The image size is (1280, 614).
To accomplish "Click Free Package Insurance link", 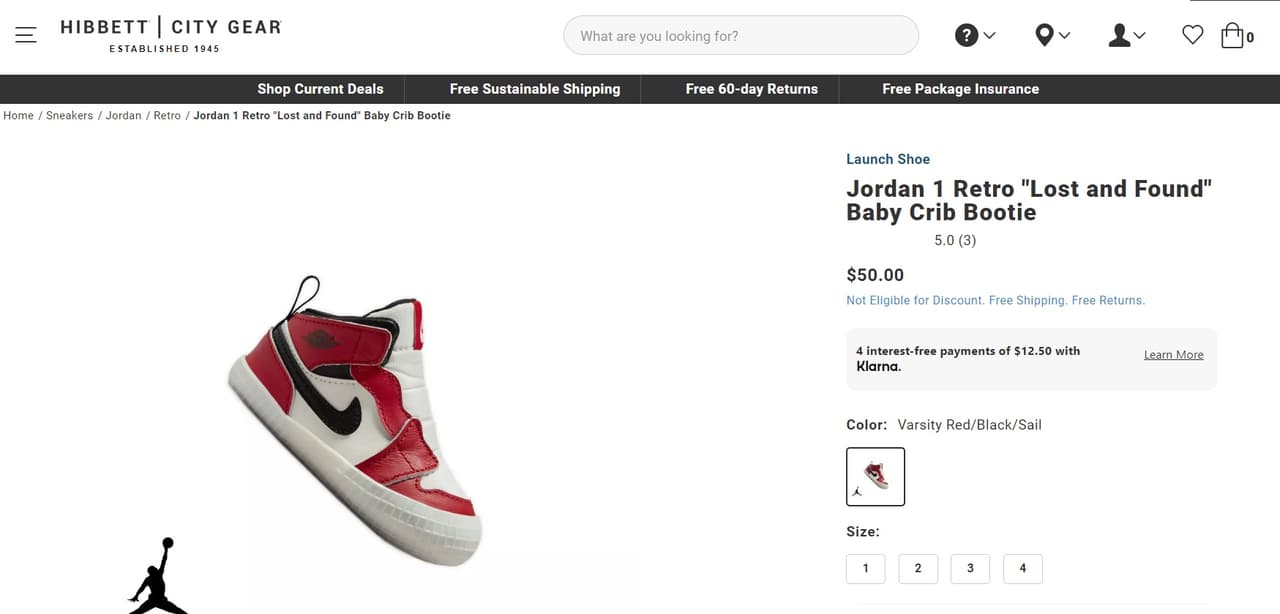I will click(960, 89).
